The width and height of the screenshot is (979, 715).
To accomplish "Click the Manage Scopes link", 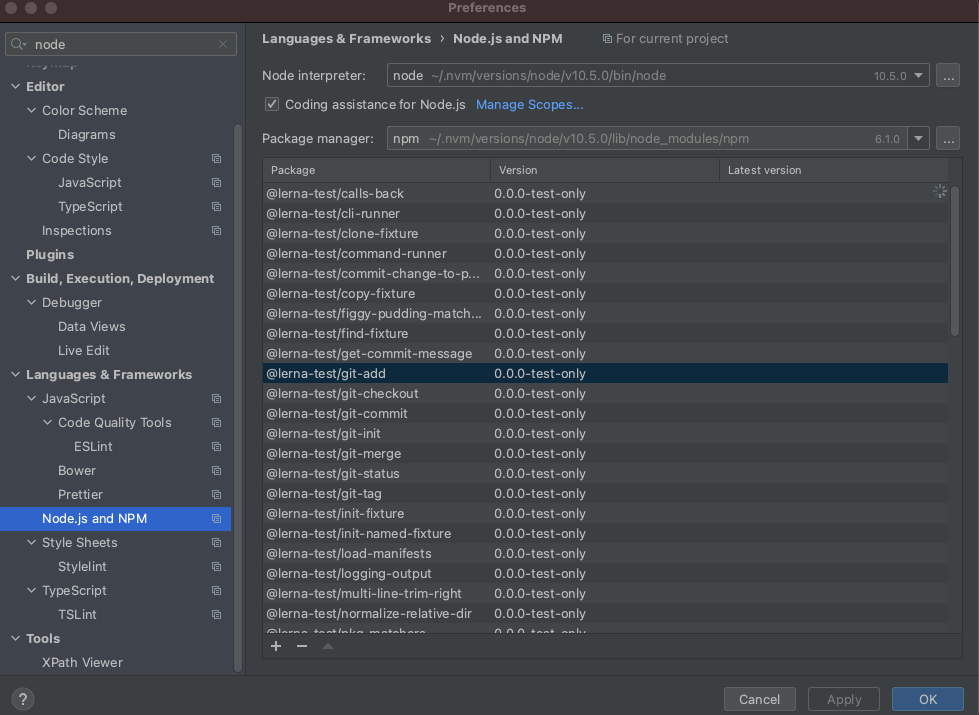I will 529,104.
